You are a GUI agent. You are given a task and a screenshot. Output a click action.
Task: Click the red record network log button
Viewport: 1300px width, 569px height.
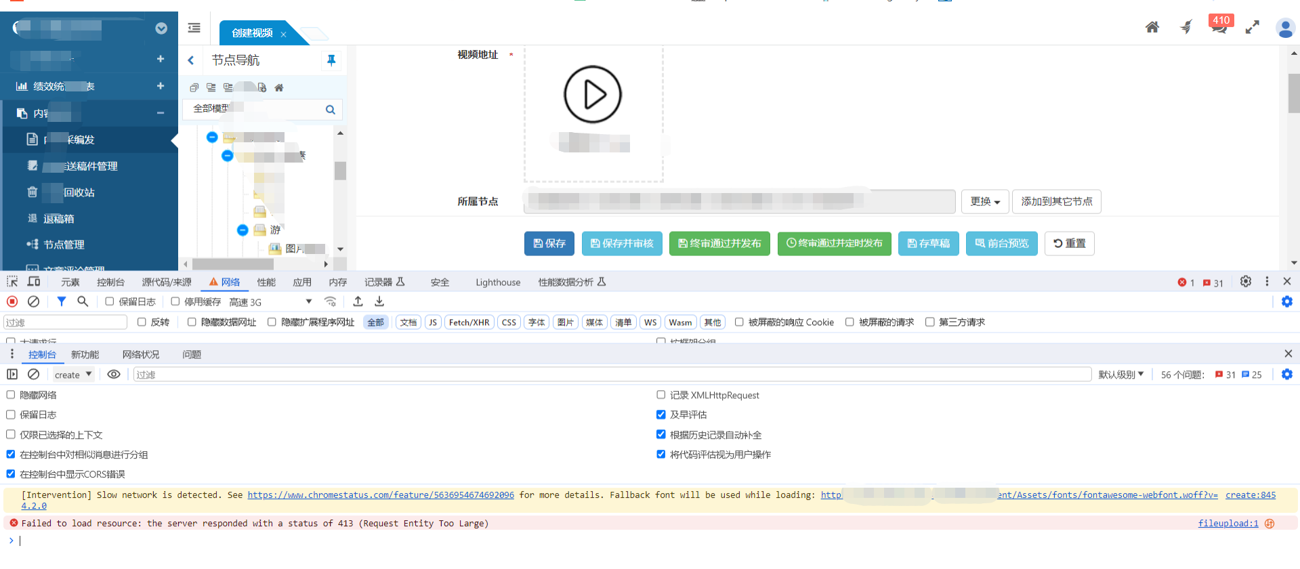click(x=12, y=302)
